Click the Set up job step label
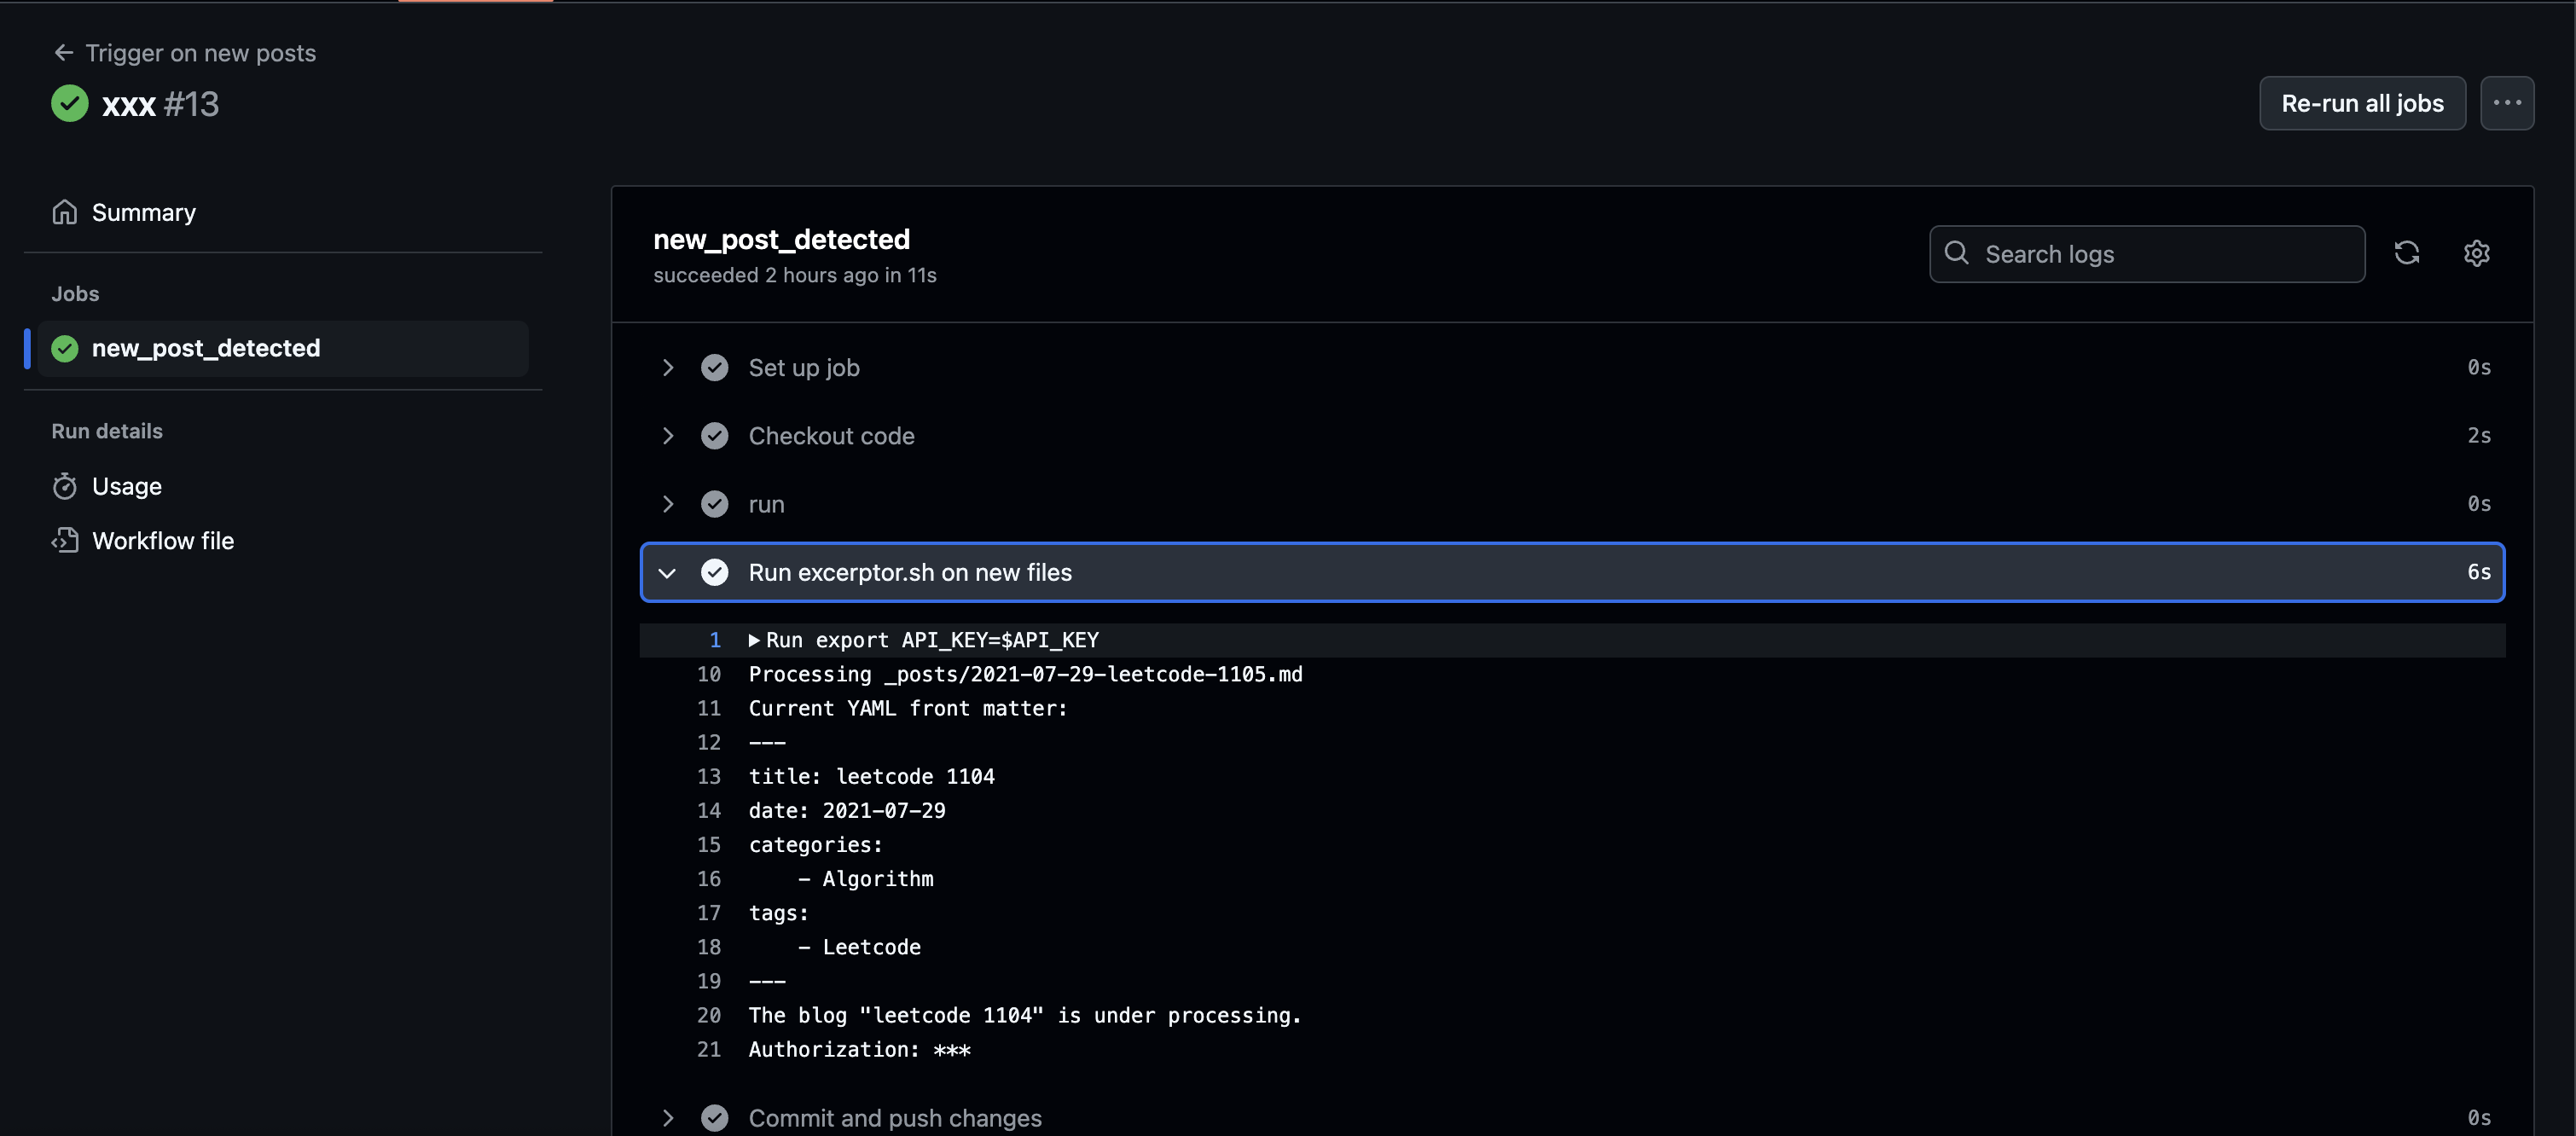The image size is (2576, 1136). [804, 368]
